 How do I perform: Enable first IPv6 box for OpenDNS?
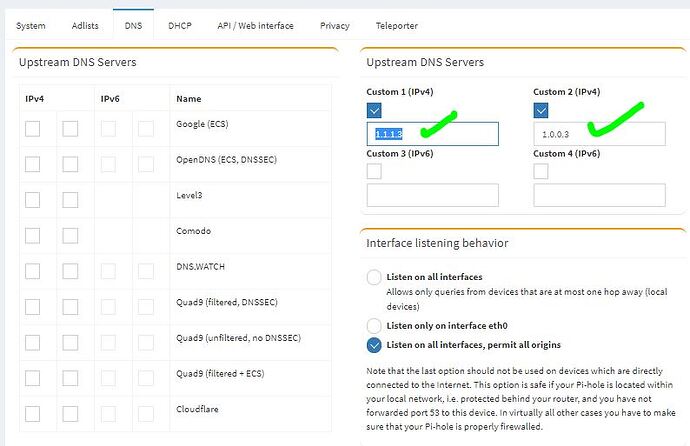pyautogui.click(x=108, y=165)
